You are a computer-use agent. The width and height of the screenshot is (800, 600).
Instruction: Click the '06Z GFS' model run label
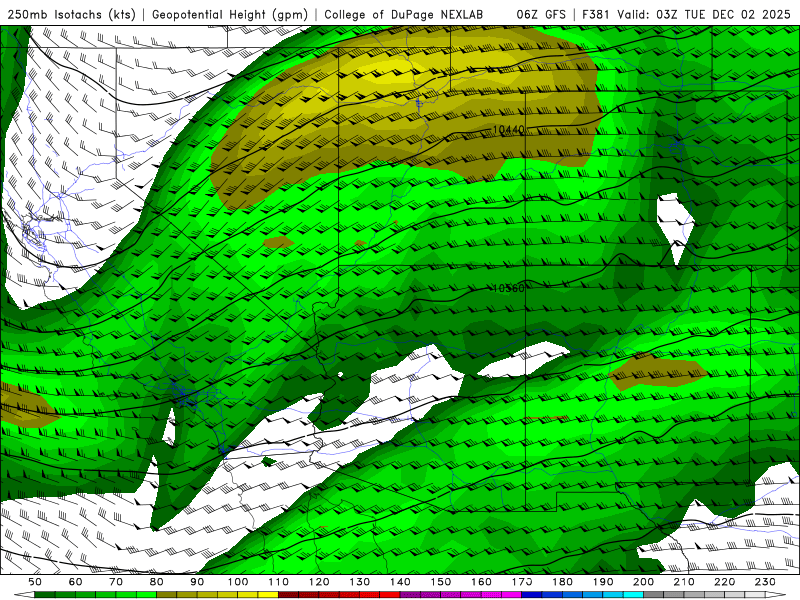click(541, 14)
